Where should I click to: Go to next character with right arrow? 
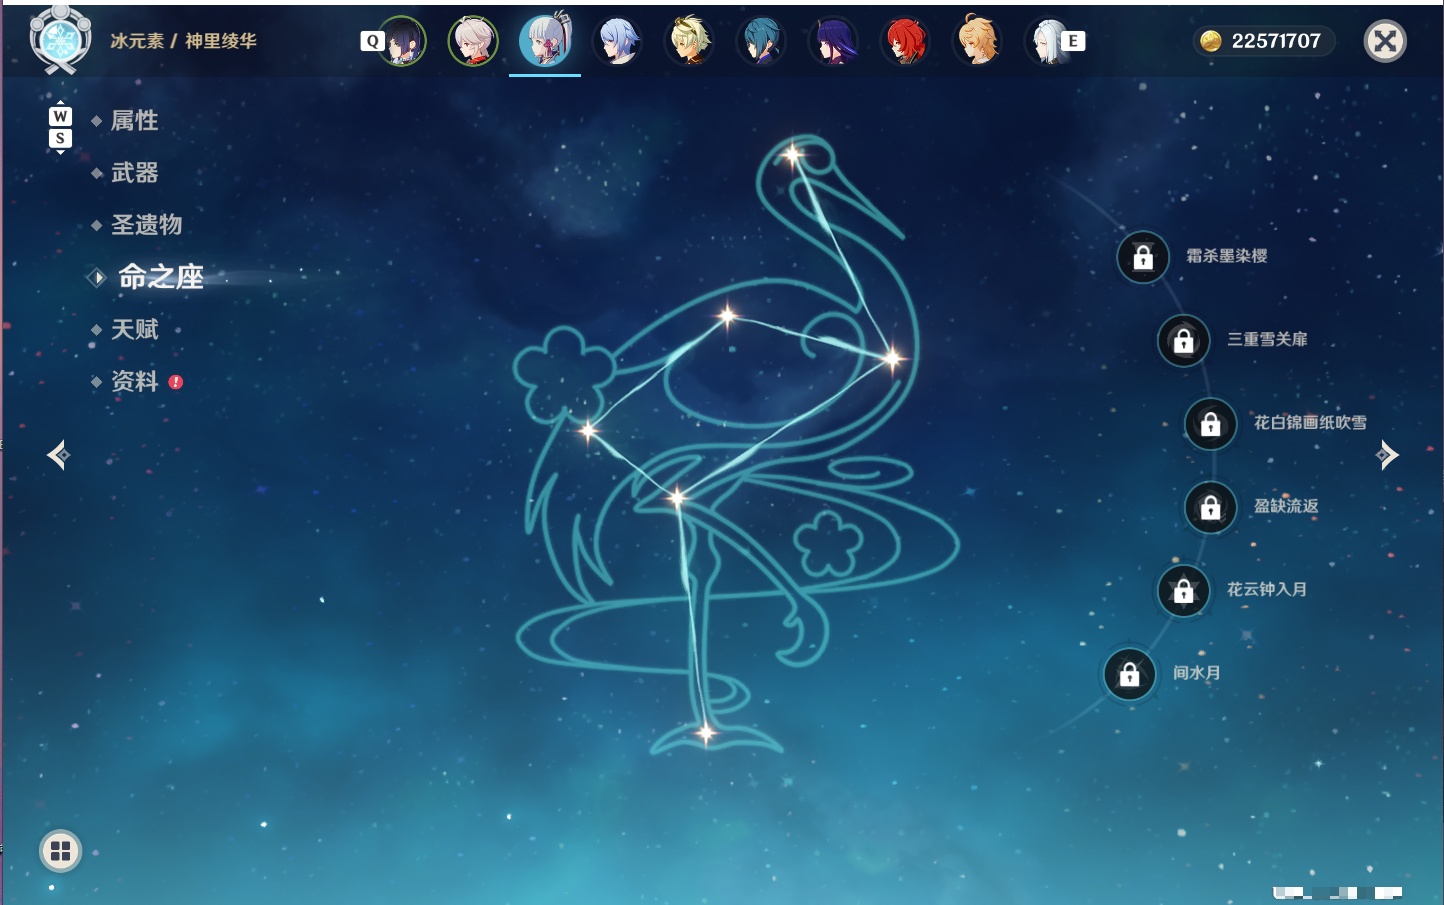[x=1387, y=455]
